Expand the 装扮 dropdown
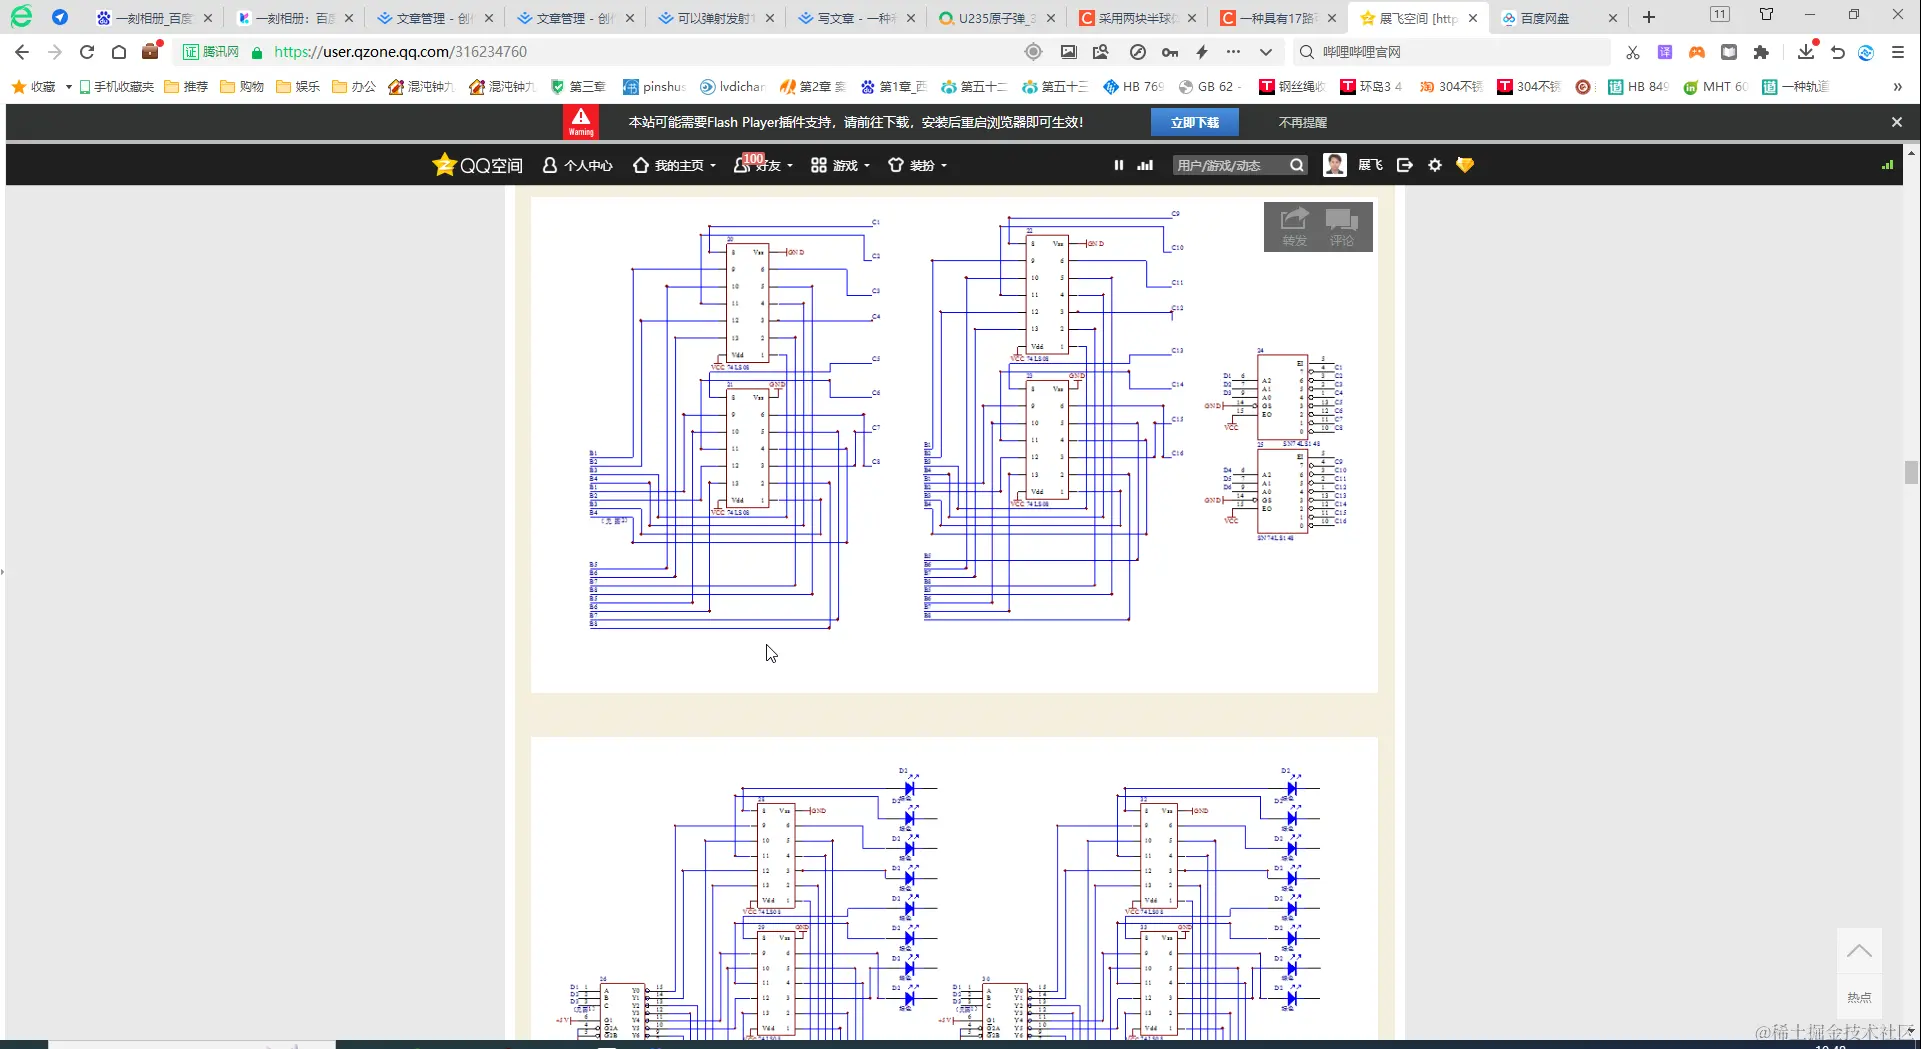This screenshot has width=1921, height=1049. click(x=917, y=165)
